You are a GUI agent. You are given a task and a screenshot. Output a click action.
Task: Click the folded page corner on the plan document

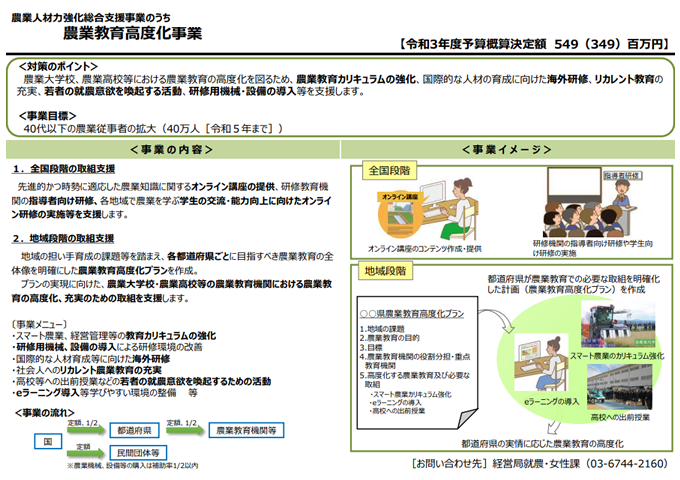(468, 418)
